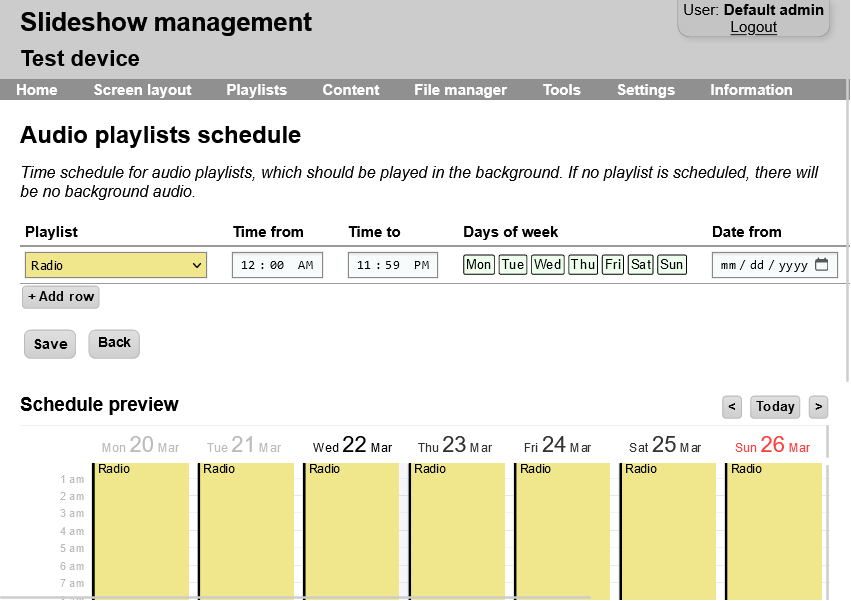Screen dimensions: 851x601
Task: Click the Logout link
Action: pyautogui.click(x=753, y=27)
